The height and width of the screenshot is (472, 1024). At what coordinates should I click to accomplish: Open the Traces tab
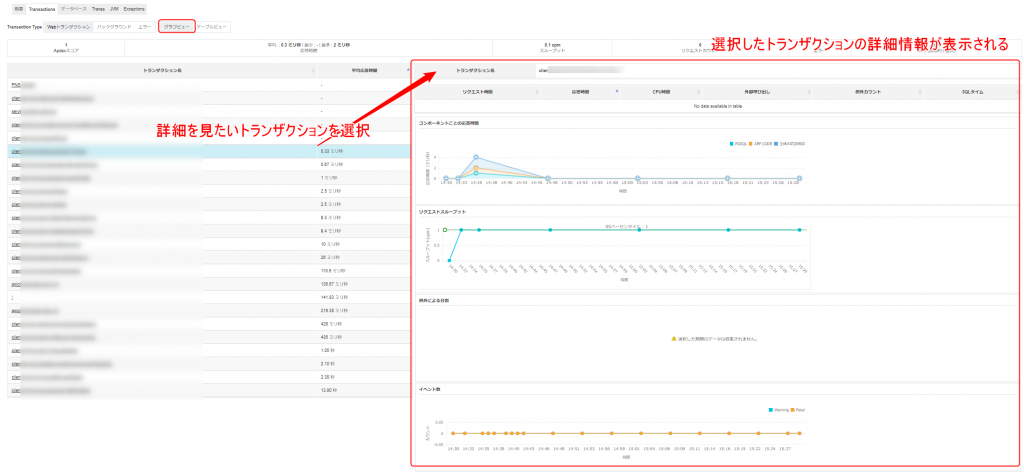(98, 8)
